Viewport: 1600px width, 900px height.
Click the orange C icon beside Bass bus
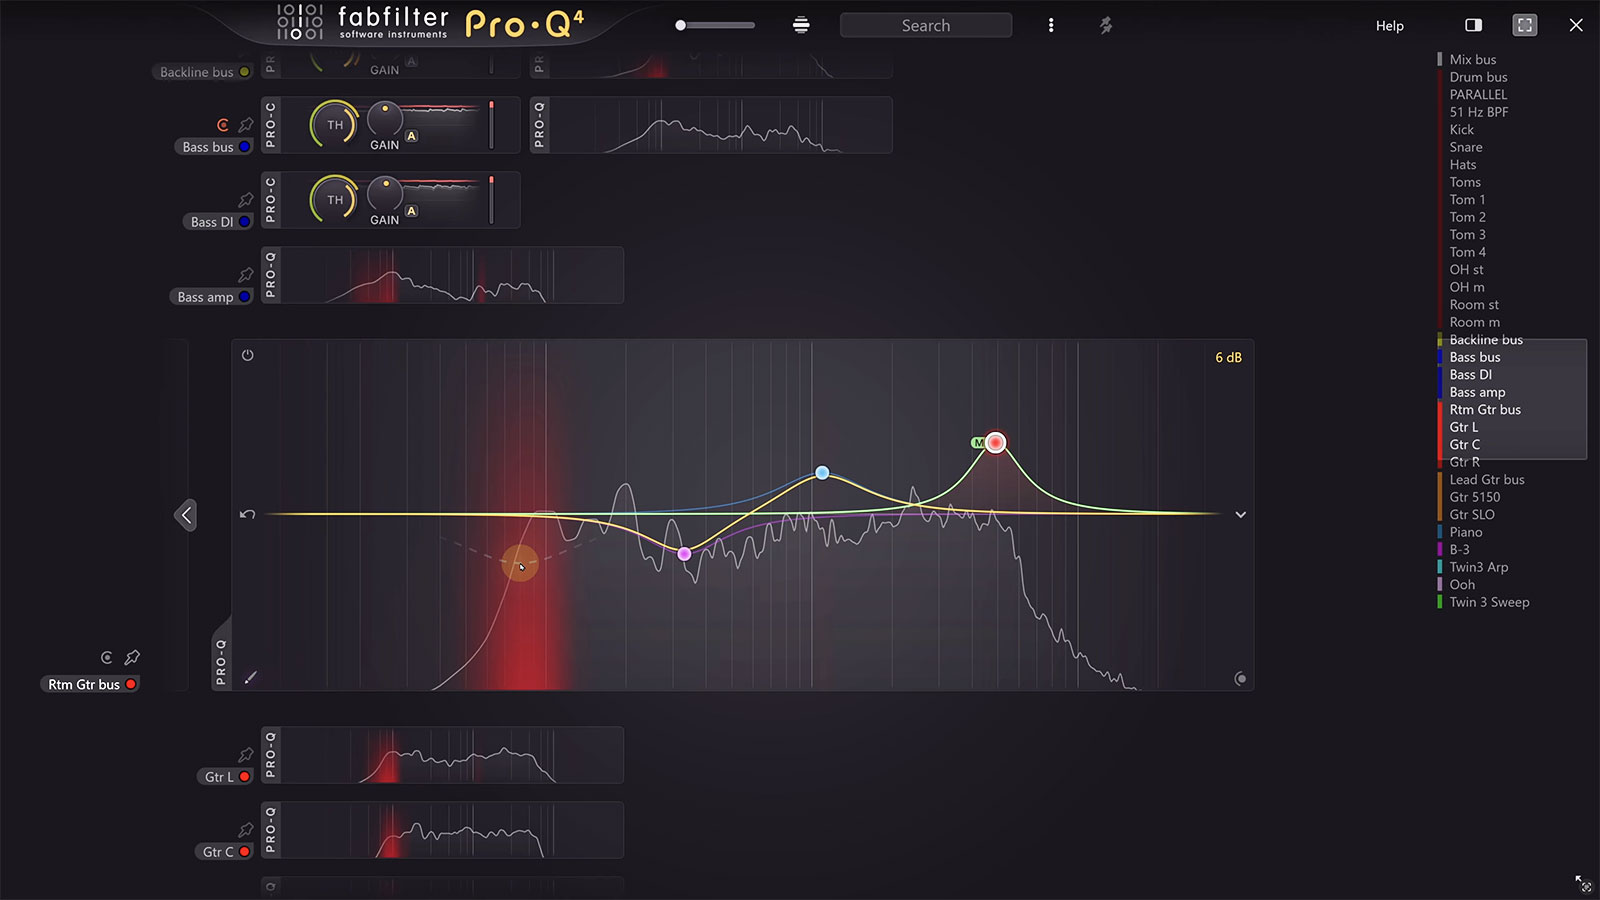(223, 125)
